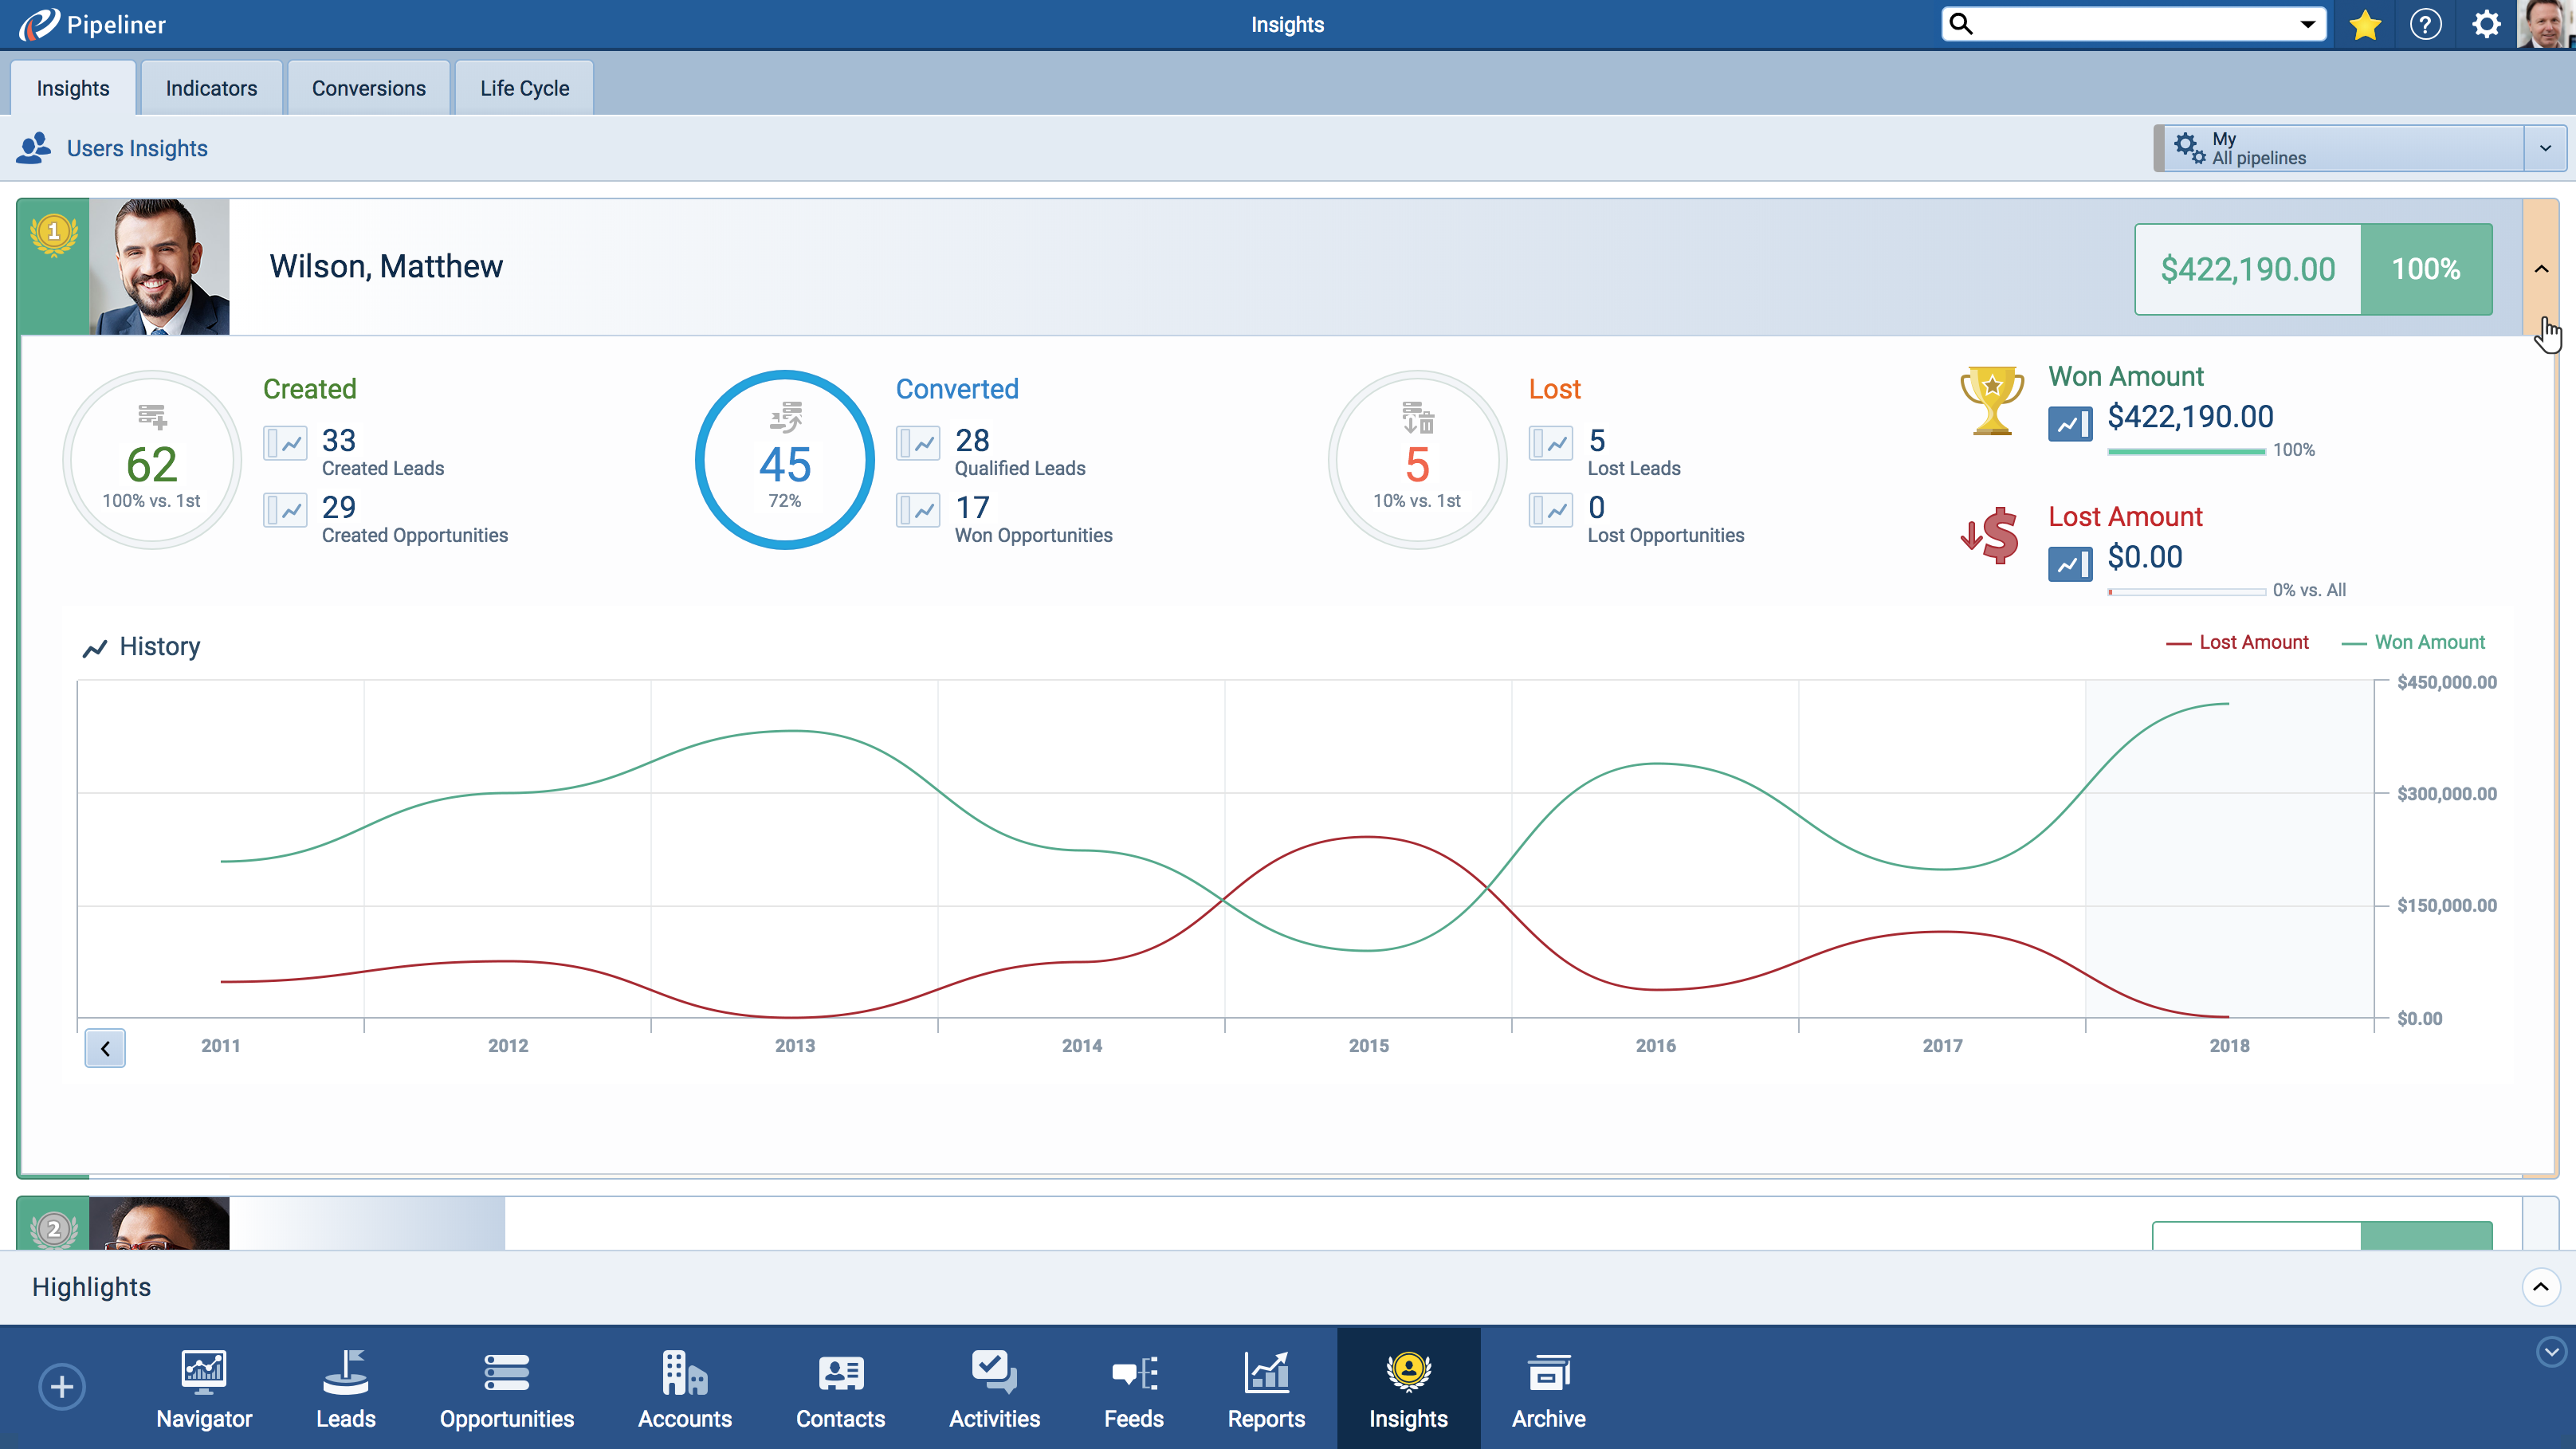Screen dimensions: 2576x1449
Task: Switch to the Conversions tab
Action: point(368,87)
